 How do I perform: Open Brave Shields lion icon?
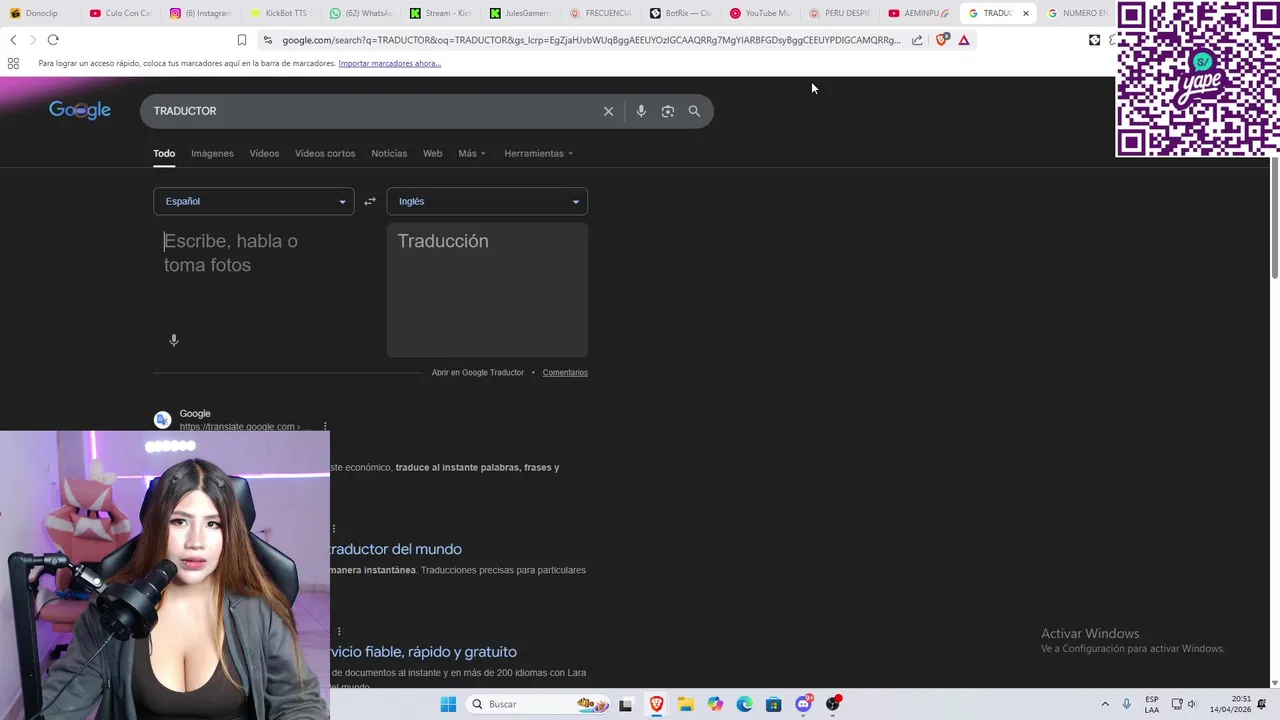tap(941, 40)
